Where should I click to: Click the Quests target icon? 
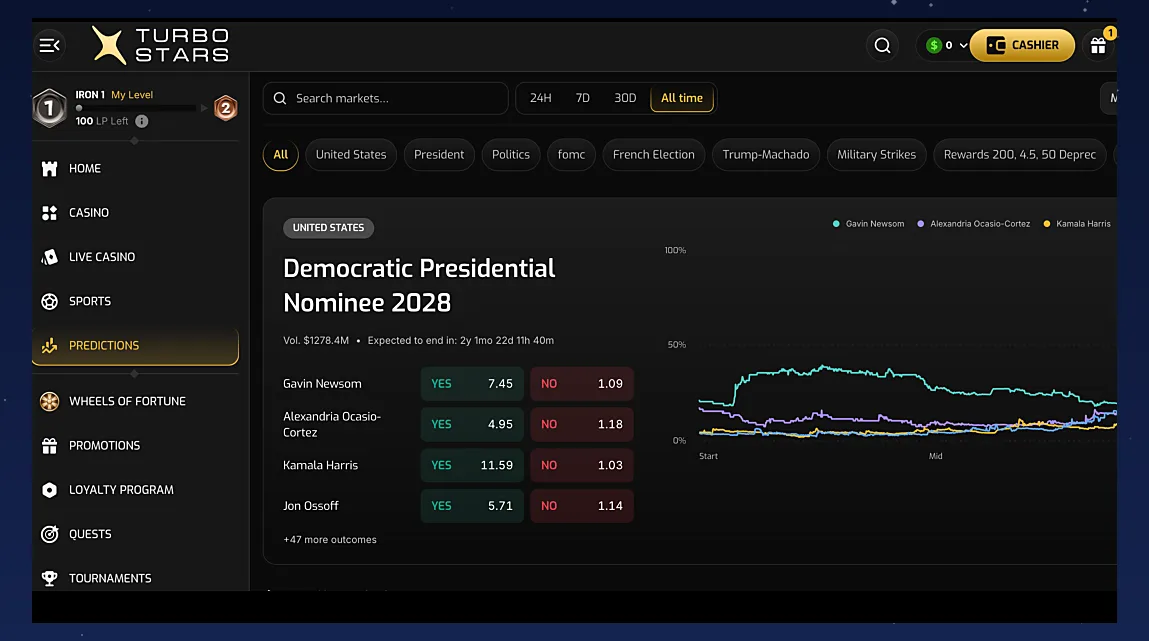point(49,534)
